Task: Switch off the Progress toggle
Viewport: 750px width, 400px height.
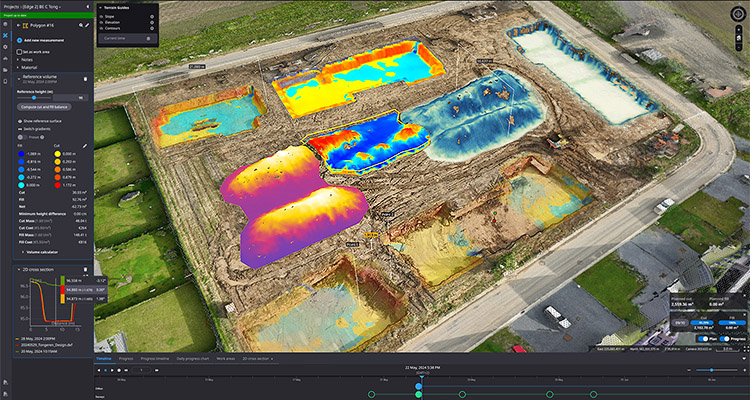Action: pyautogui.click(x=725, y=339)
